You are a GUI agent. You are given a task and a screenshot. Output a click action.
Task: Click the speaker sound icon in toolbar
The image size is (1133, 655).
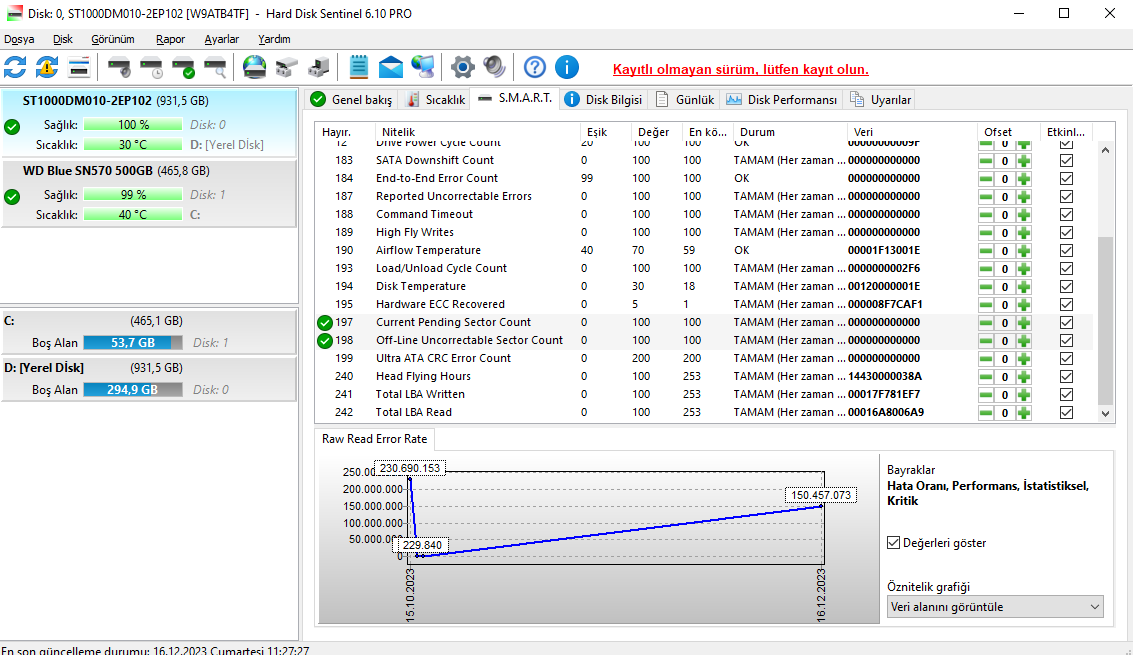[494, 67]
